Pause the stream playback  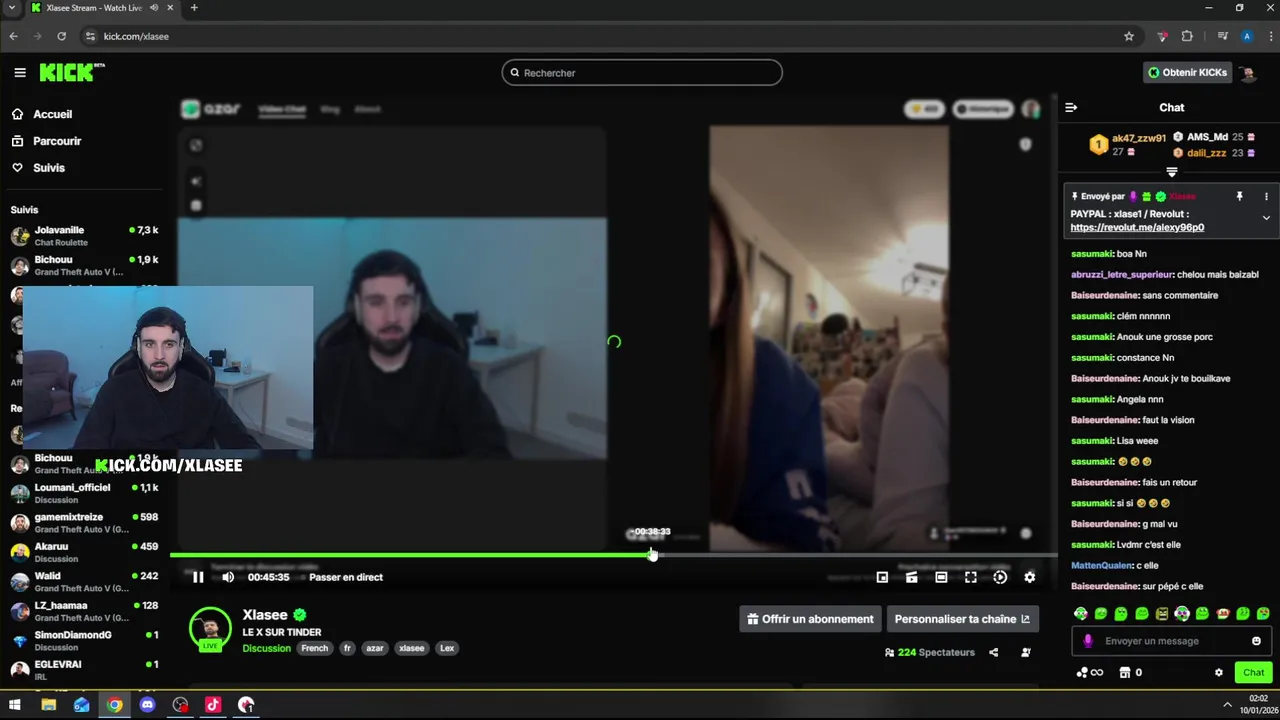point(198,577)
